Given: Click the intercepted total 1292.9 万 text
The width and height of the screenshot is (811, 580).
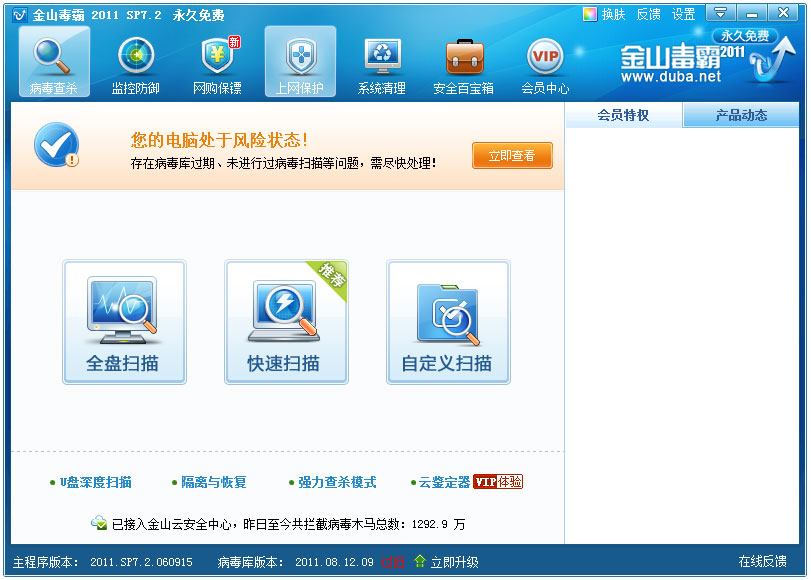Looking at the screenshot, I should [438, 524].
